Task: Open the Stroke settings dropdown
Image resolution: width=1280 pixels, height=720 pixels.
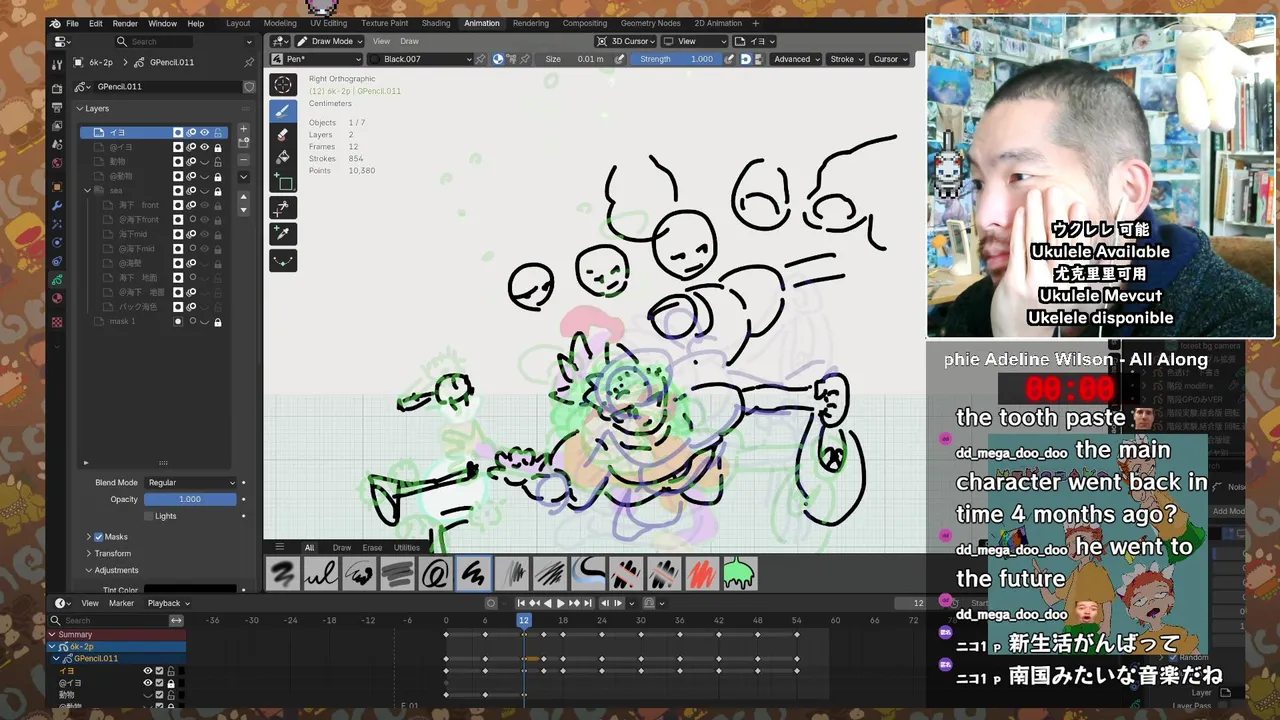Action: click(x=847, y=59)
